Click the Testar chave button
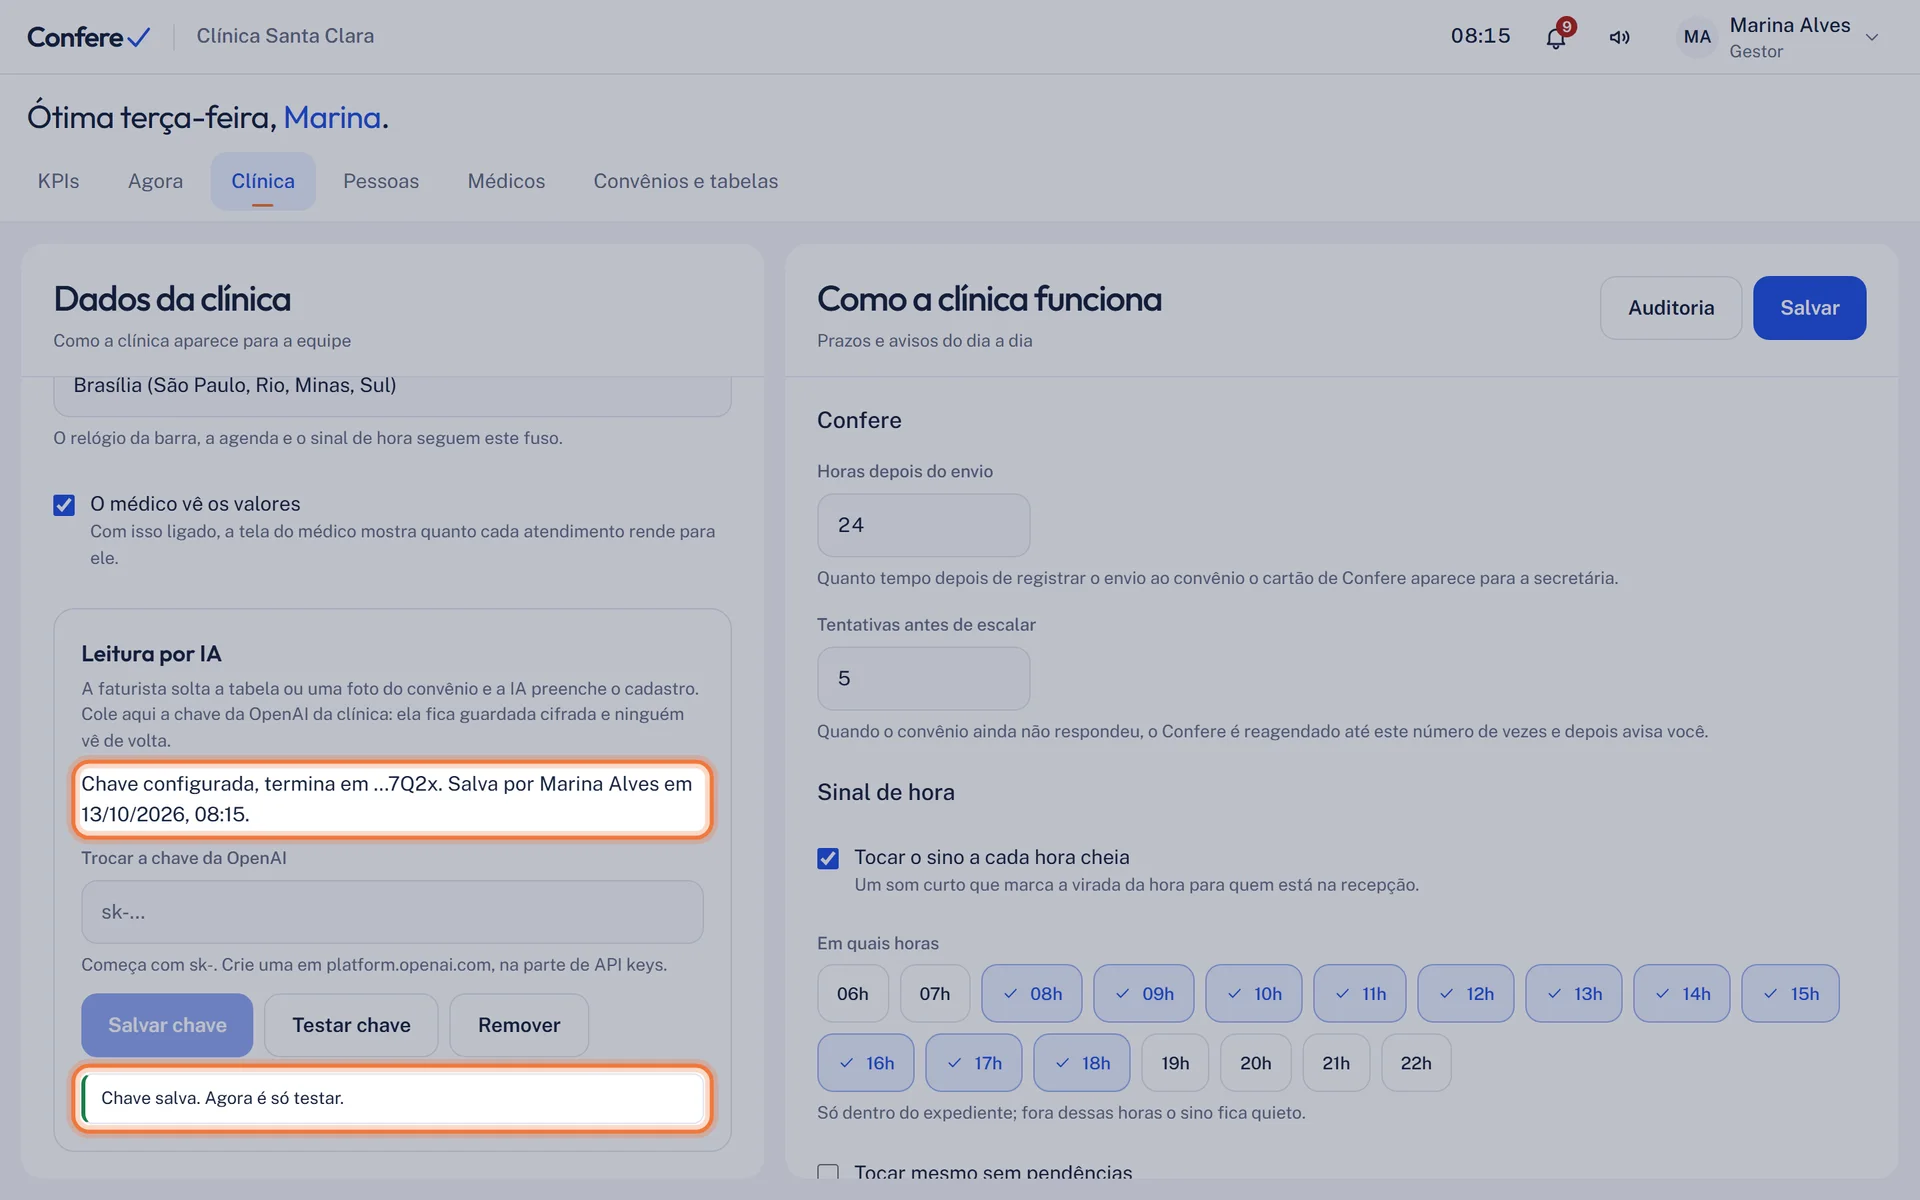Viewport: 1920px width, 1200px height. 351,1025
